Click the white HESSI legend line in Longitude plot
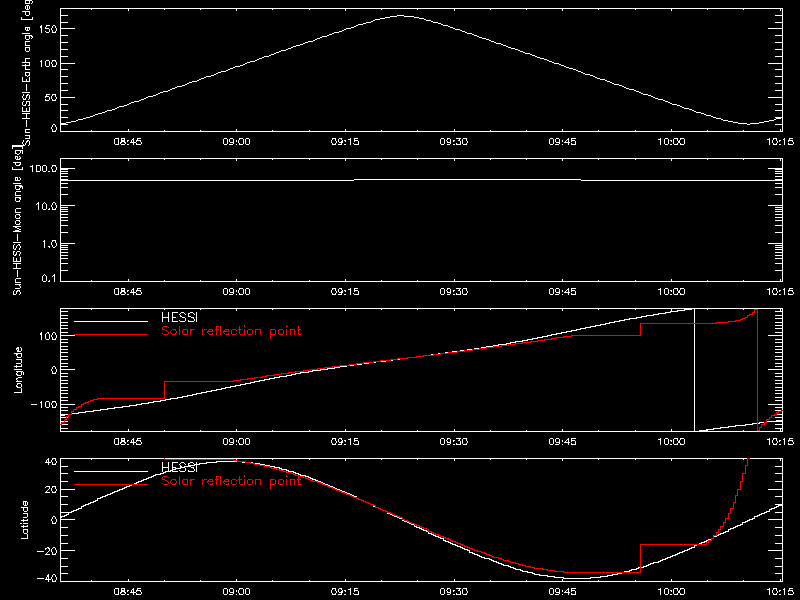The width and height of the screenshot is (800, 600). pyautogui.click(x=111, y=321)
